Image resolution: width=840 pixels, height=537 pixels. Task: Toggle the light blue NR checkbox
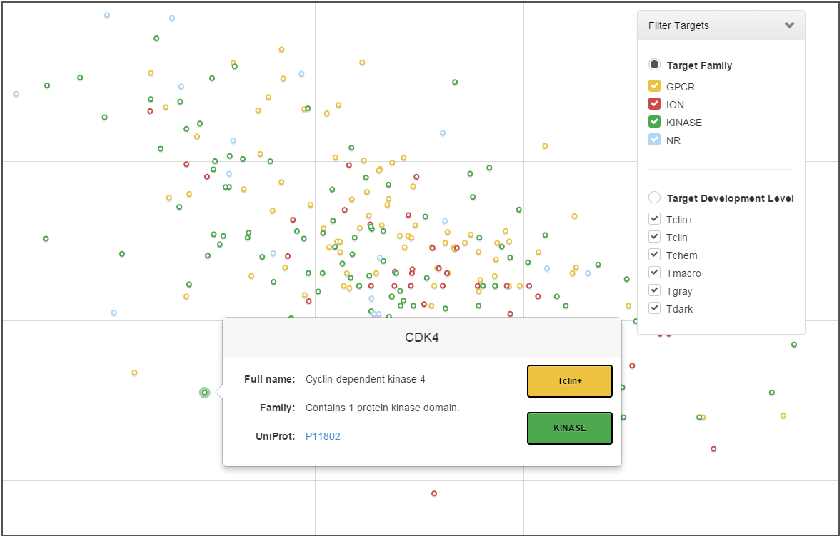pyautogui.click(x=654, y=140)
